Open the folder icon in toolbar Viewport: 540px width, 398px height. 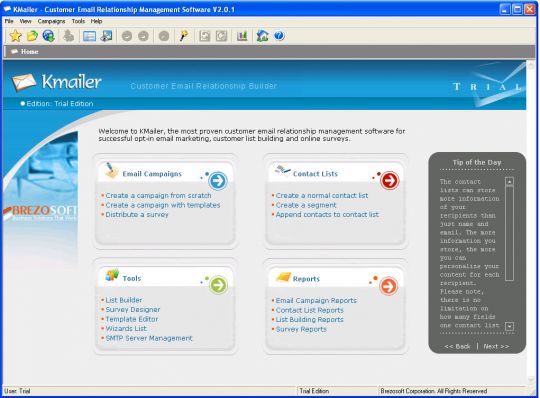tap(32, 36)
